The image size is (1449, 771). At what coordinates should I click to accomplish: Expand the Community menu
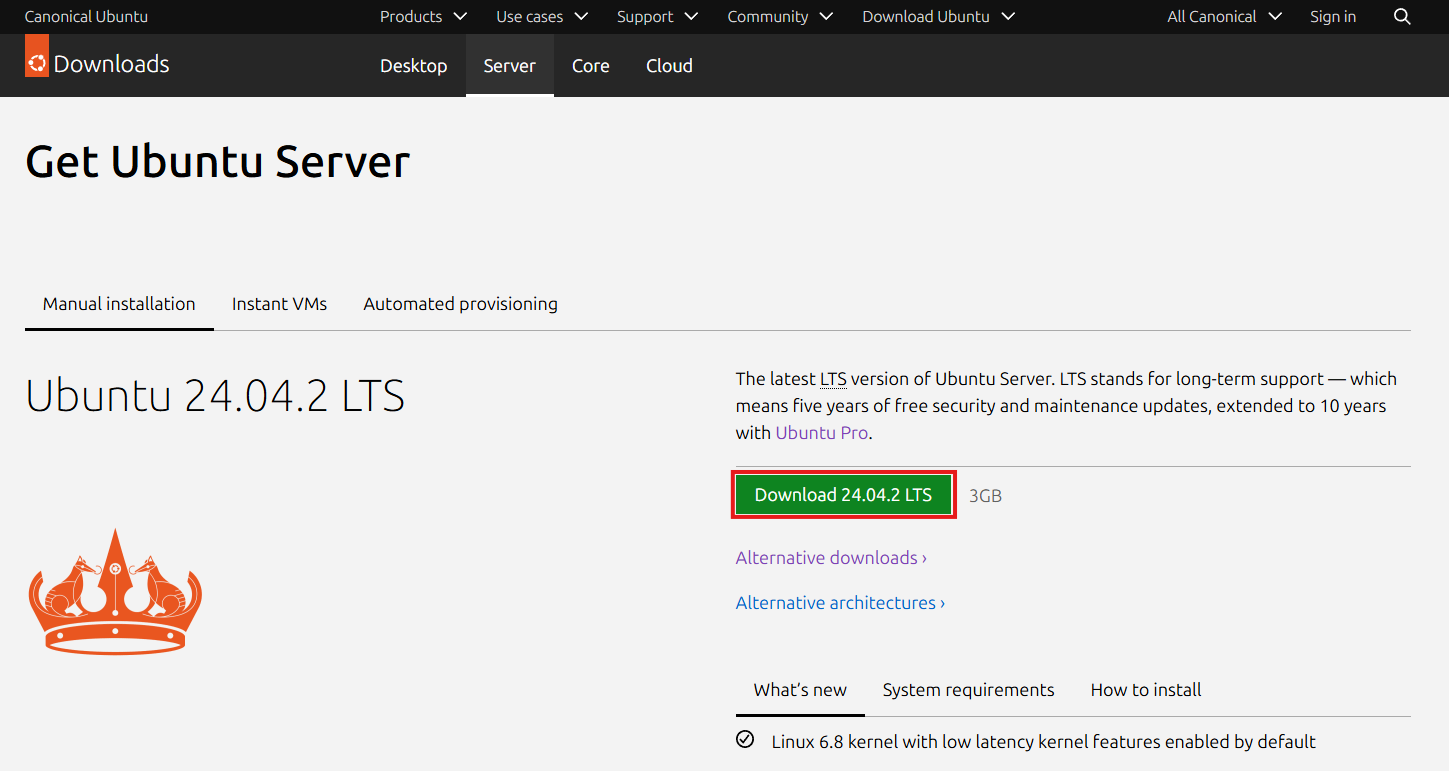(x=781, y=17)
